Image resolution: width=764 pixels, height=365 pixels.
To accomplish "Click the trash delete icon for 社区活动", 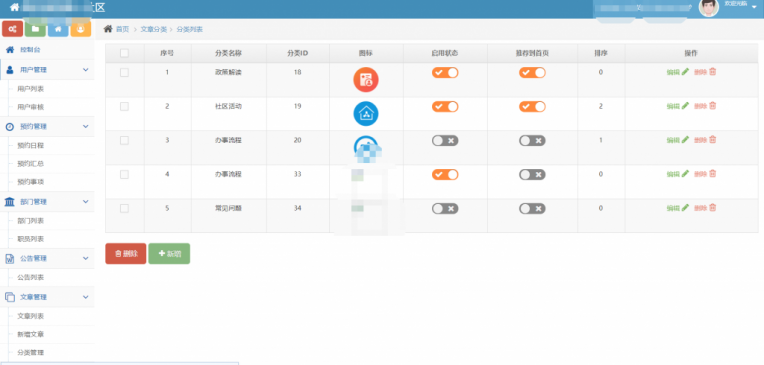I will [x=712, y=106].
